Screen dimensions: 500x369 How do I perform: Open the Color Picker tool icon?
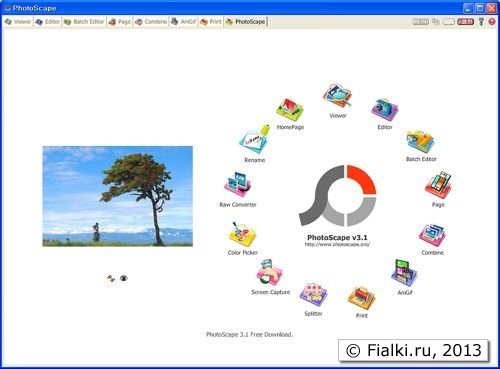[x=242, y=234]
